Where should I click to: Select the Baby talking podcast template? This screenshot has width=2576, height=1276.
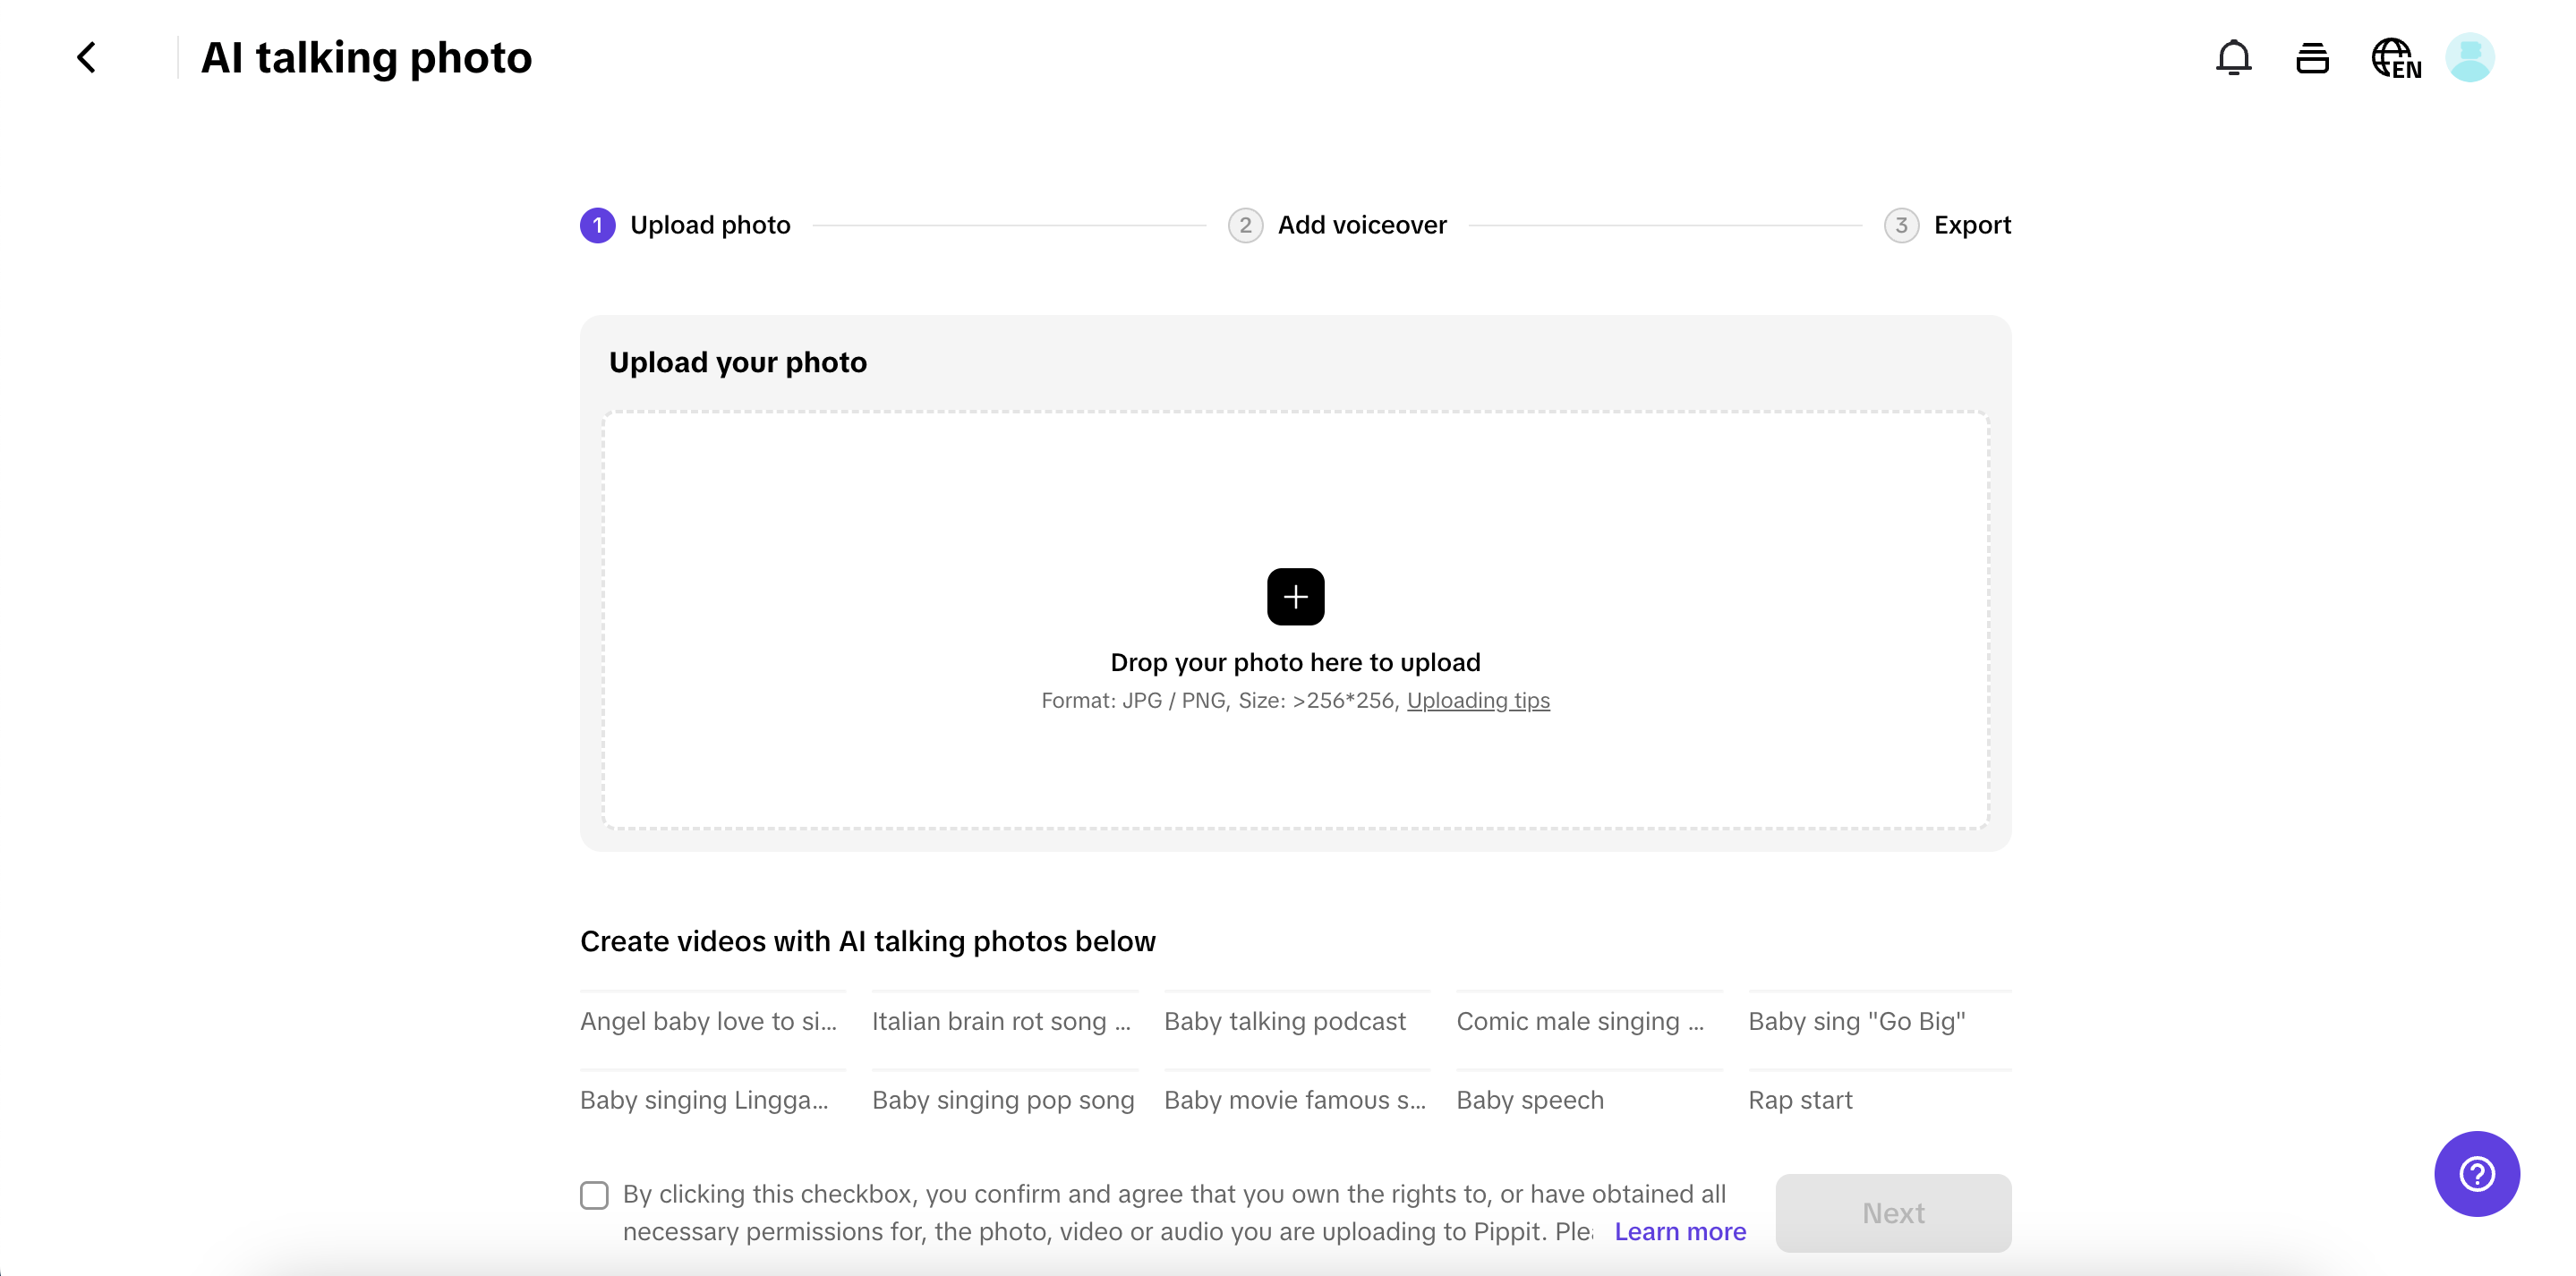point(1285,1021)
